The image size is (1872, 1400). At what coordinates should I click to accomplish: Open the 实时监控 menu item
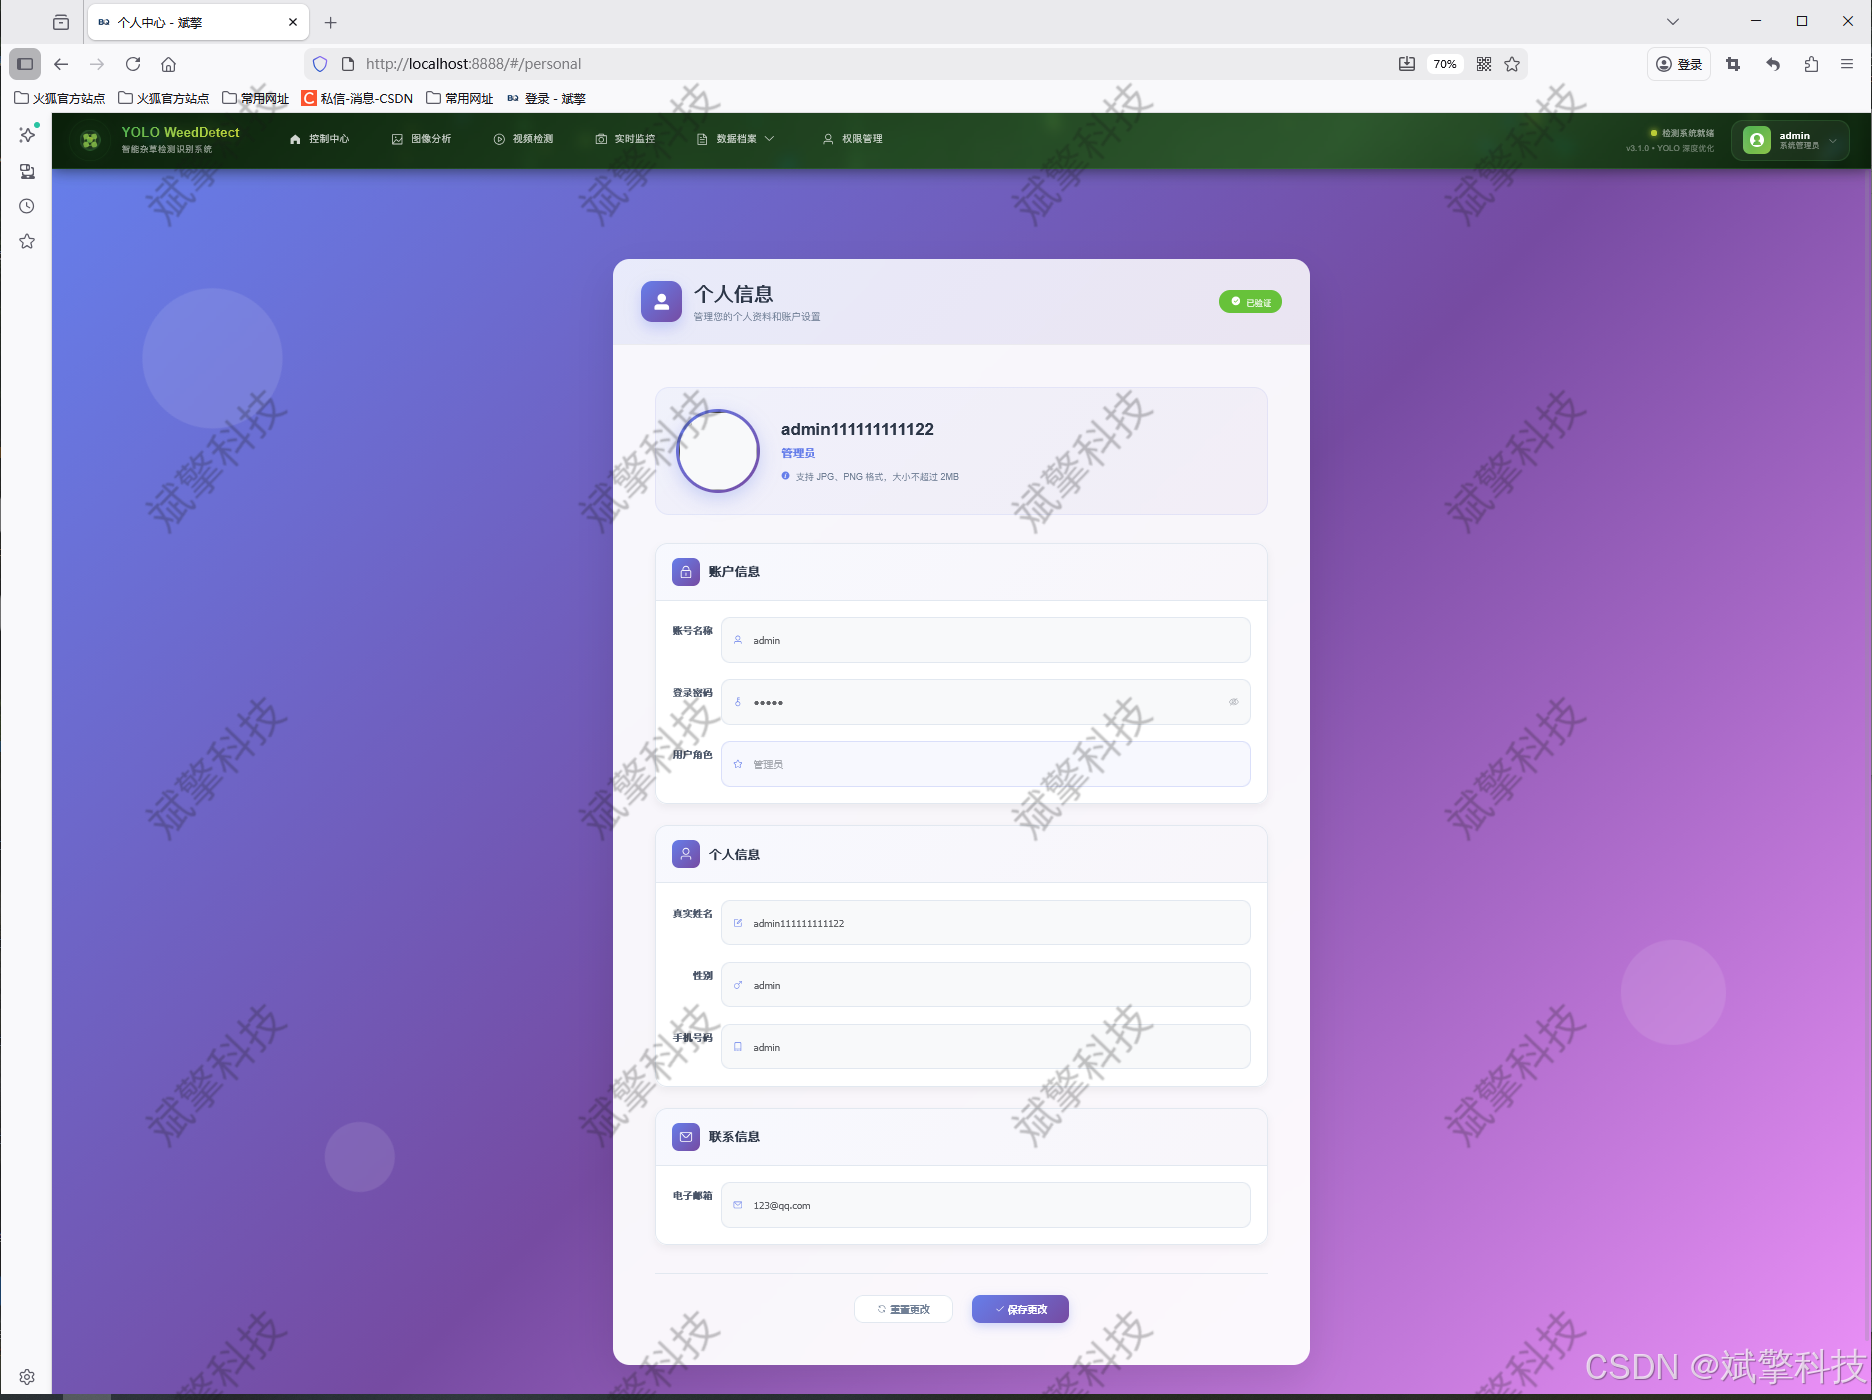(625, 139)
